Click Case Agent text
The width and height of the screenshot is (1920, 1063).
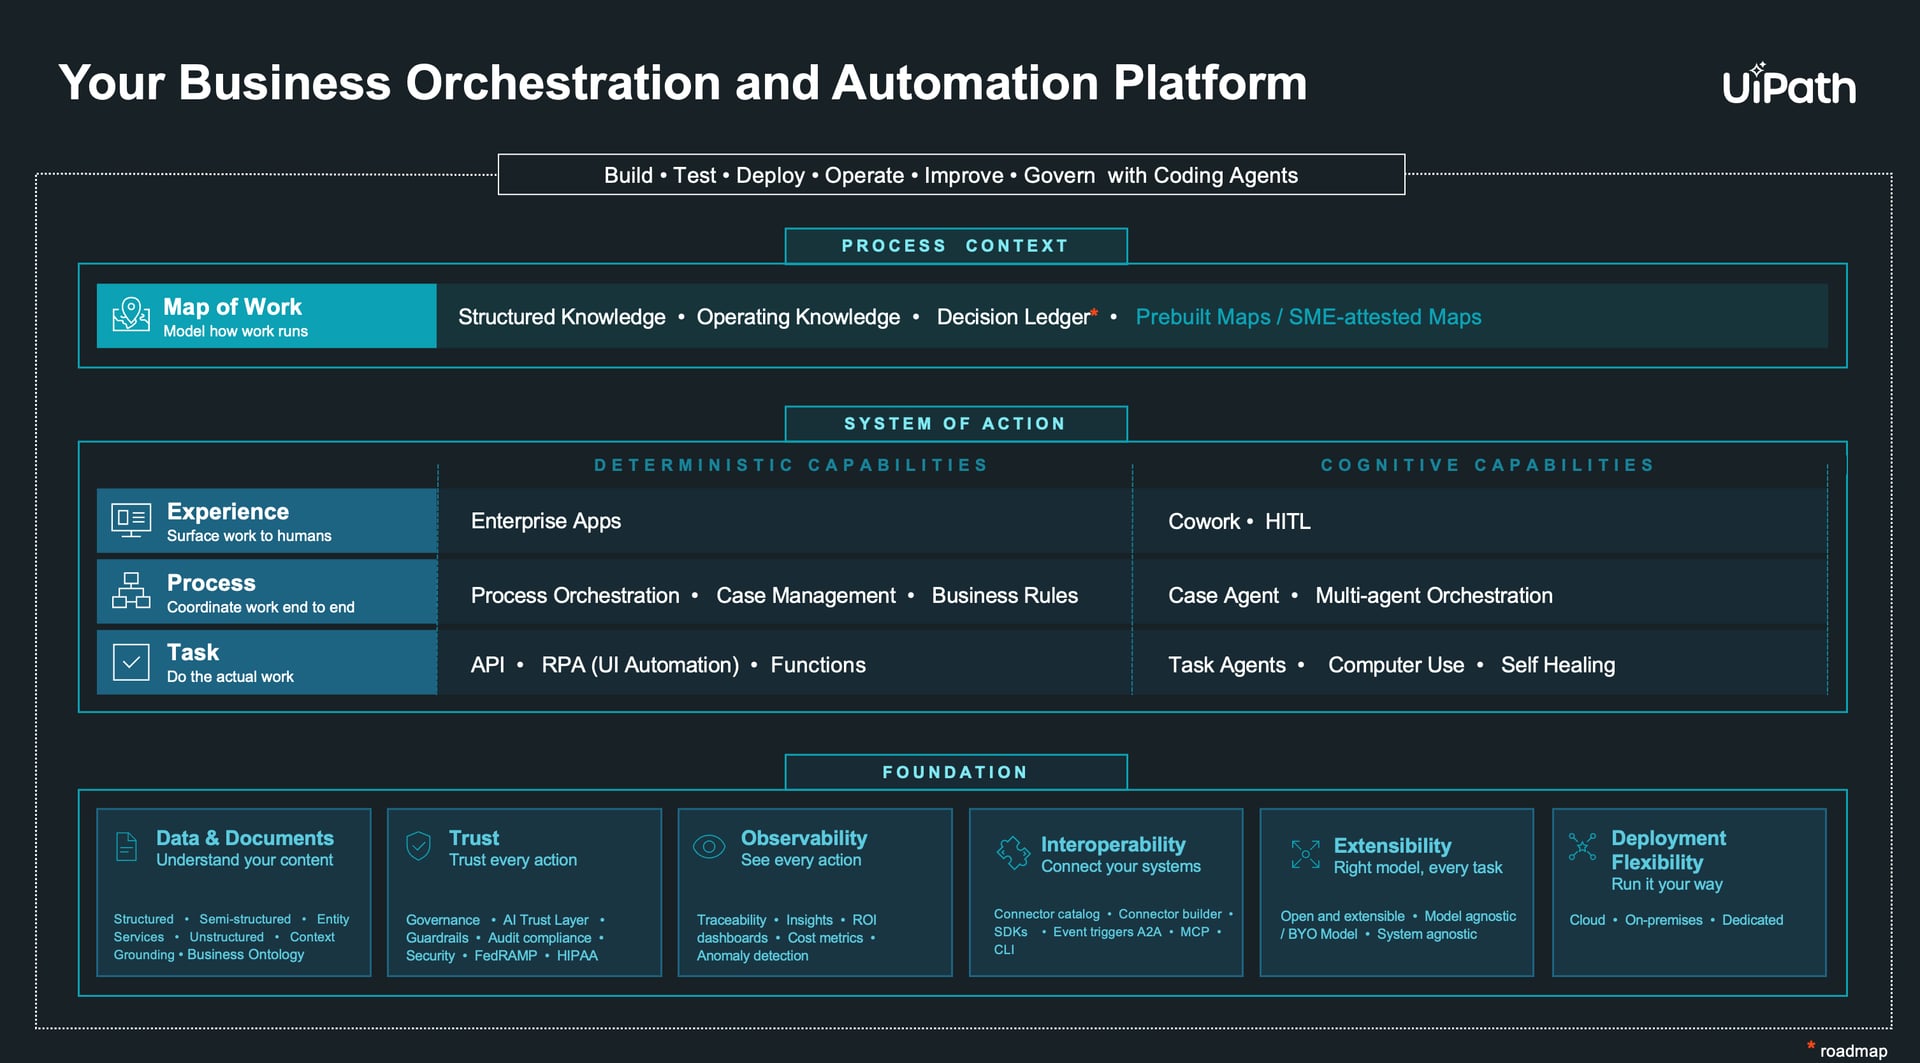1224,595
